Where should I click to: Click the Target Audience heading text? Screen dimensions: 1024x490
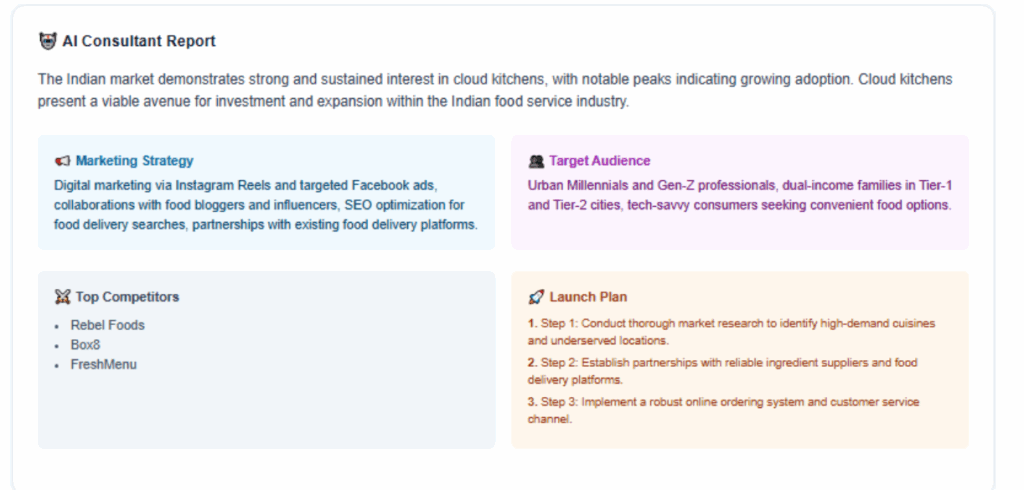click(x=599, y=161)
